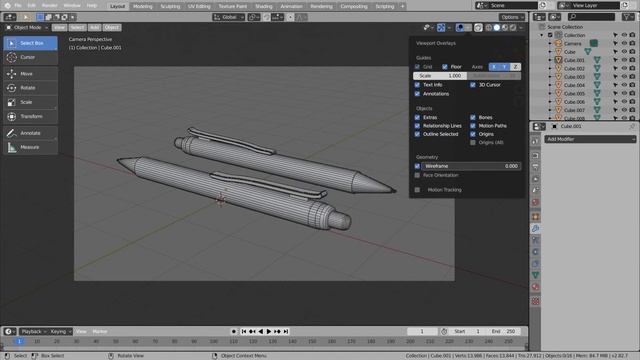Switch to rendered viewport shading
Screen dimensions: 640x360
click(x=513, y=27)
